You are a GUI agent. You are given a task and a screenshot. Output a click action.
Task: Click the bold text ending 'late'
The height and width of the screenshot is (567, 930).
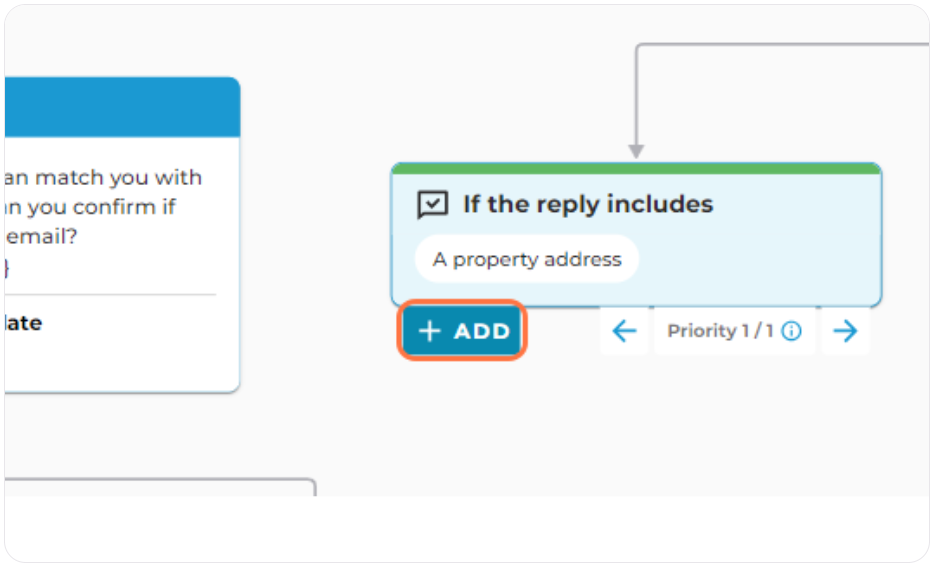tap(24, 323)
